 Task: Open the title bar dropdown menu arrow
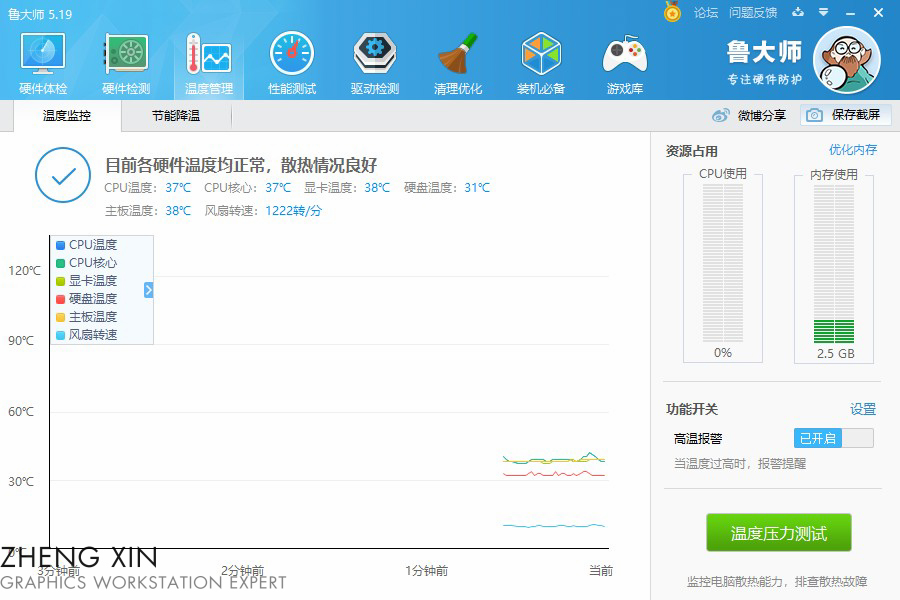[824, 12]
